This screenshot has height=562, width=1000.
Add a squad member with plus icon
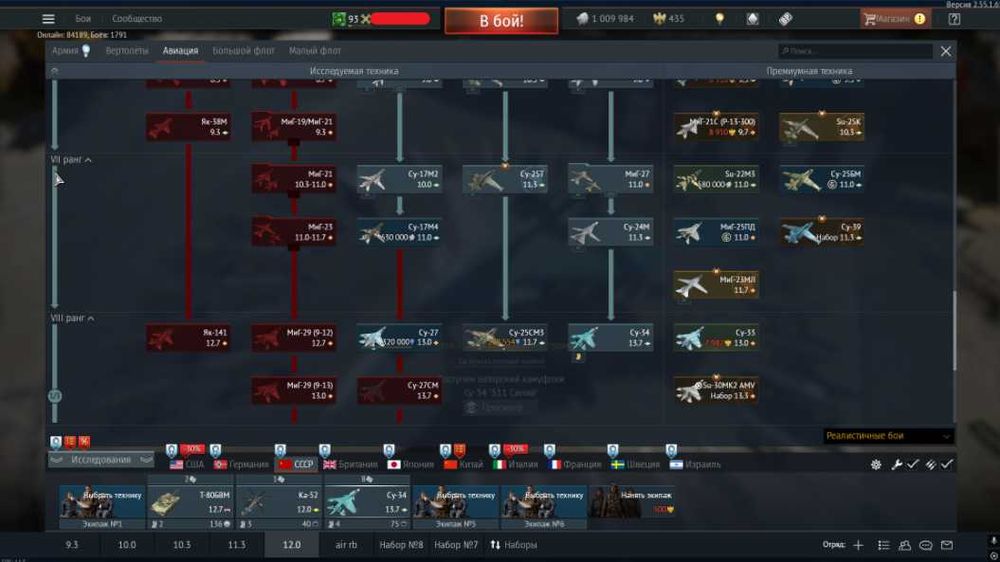coord(858,545)
